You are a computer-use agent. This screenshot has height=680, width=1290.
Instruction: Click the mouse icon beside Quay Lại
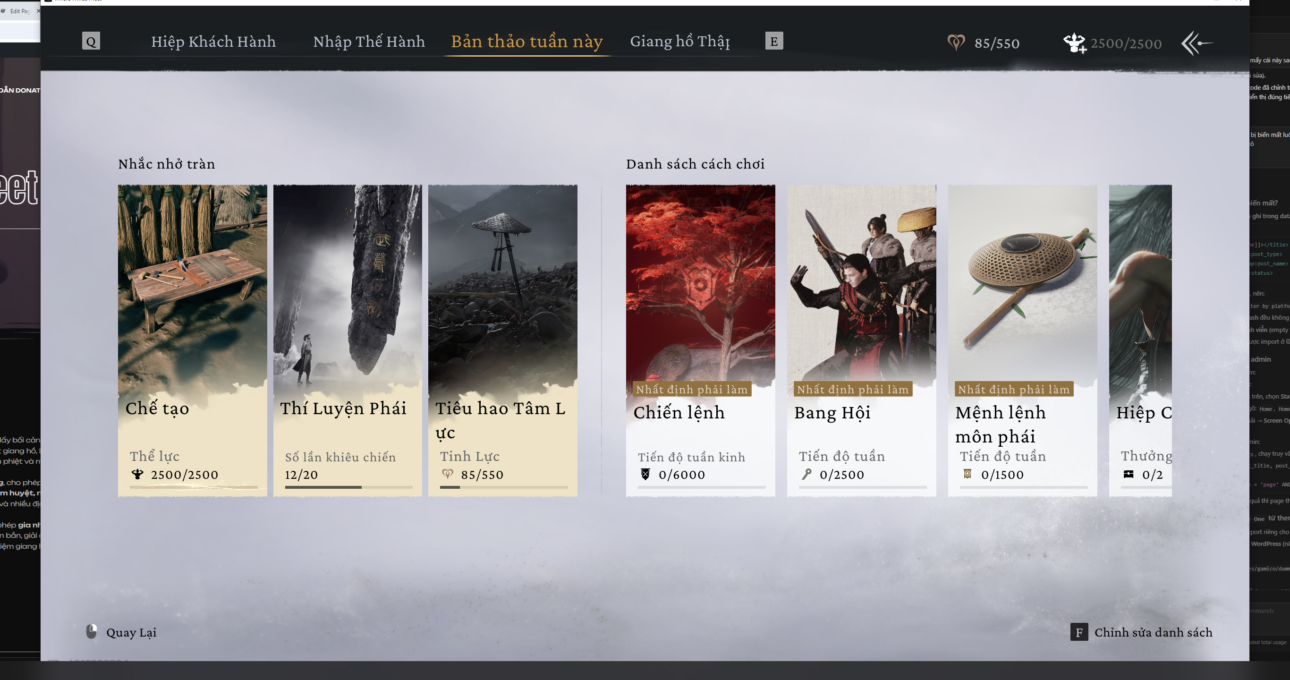pos(92,632)
